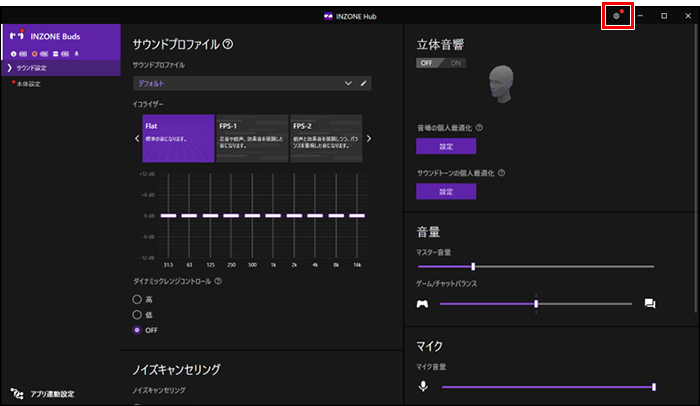Click the マイク音量 slider handle

click(654, 387)
